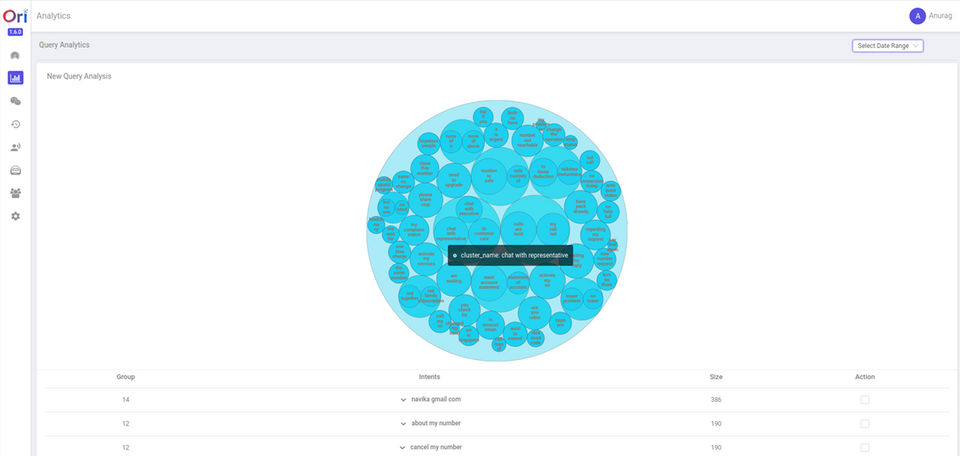Open the dashboard home icon in sidebar
Viewport: 960px width, 456px height.
pyautogui.click(x=15, y=55)
